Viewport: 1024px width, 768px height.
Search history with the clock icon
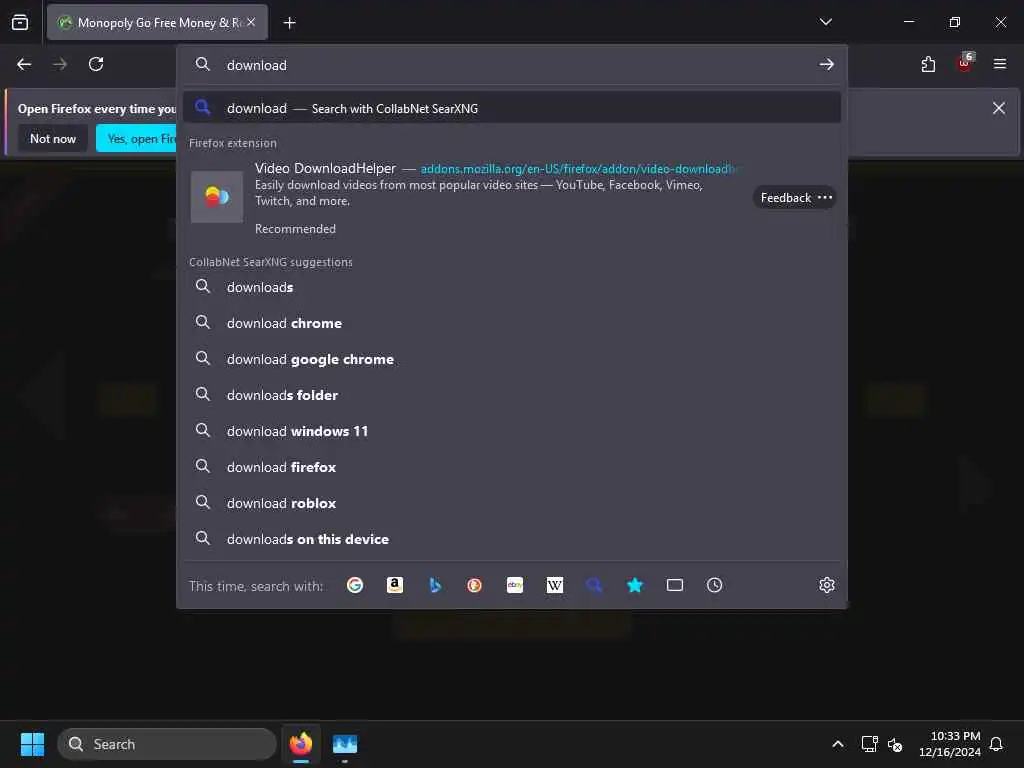pos(714,585)
